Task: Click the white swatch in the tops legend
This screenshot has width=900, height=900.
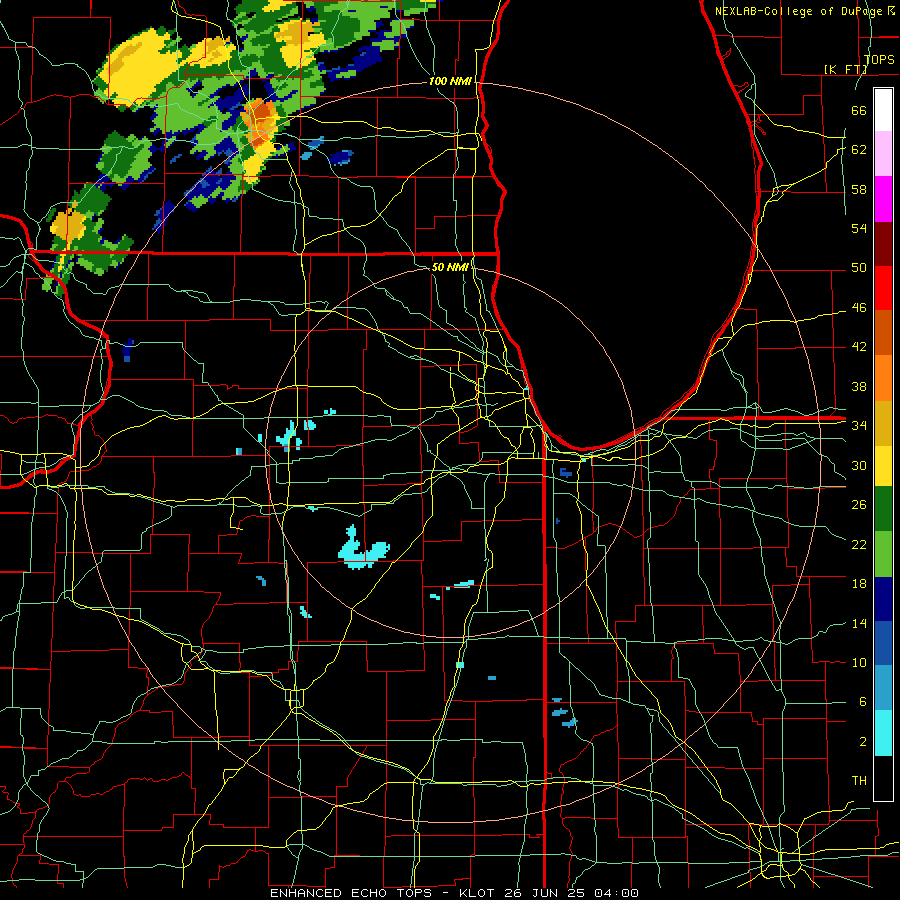Action: (x=883, y=110)
